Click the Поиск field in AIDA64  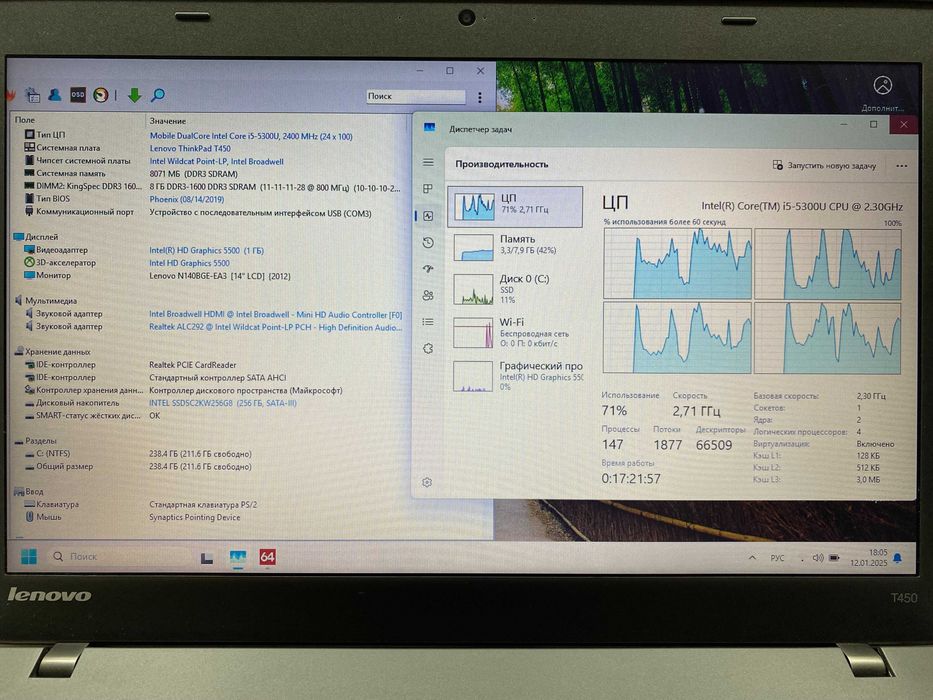[415, 96]
